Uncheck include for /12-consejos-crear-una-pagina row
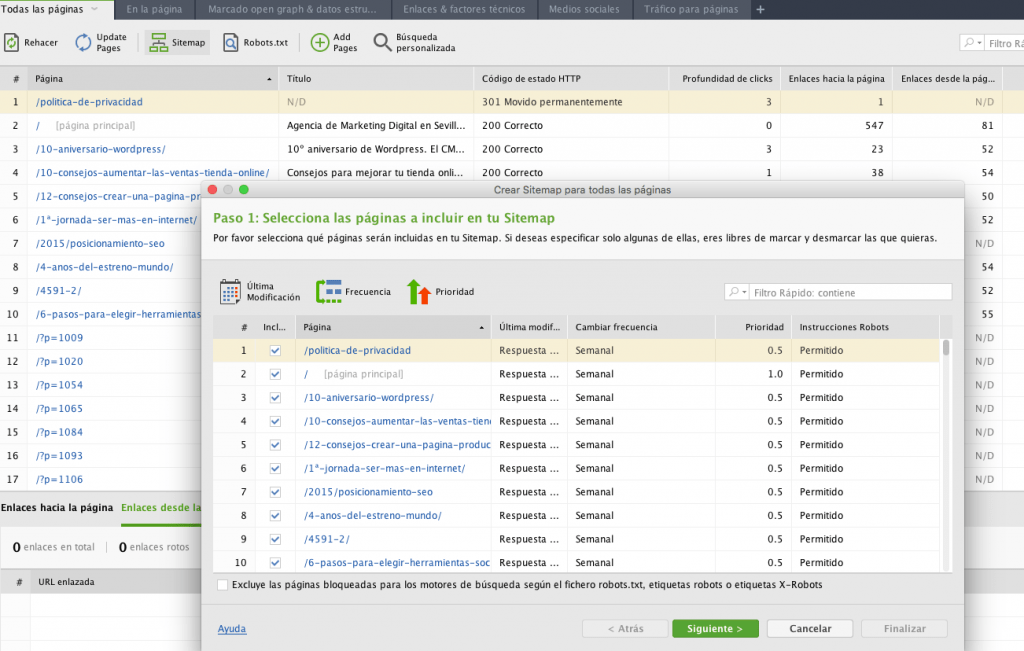 (x=275, y=445)
